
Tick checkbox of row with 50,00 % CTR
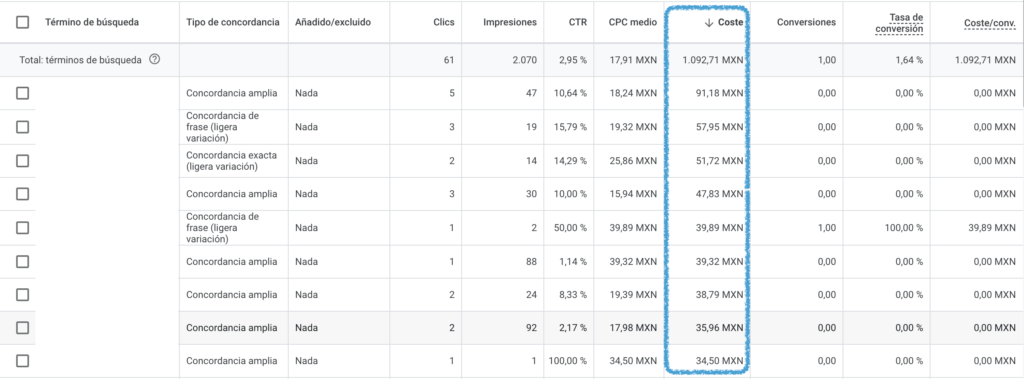(23, 228)
